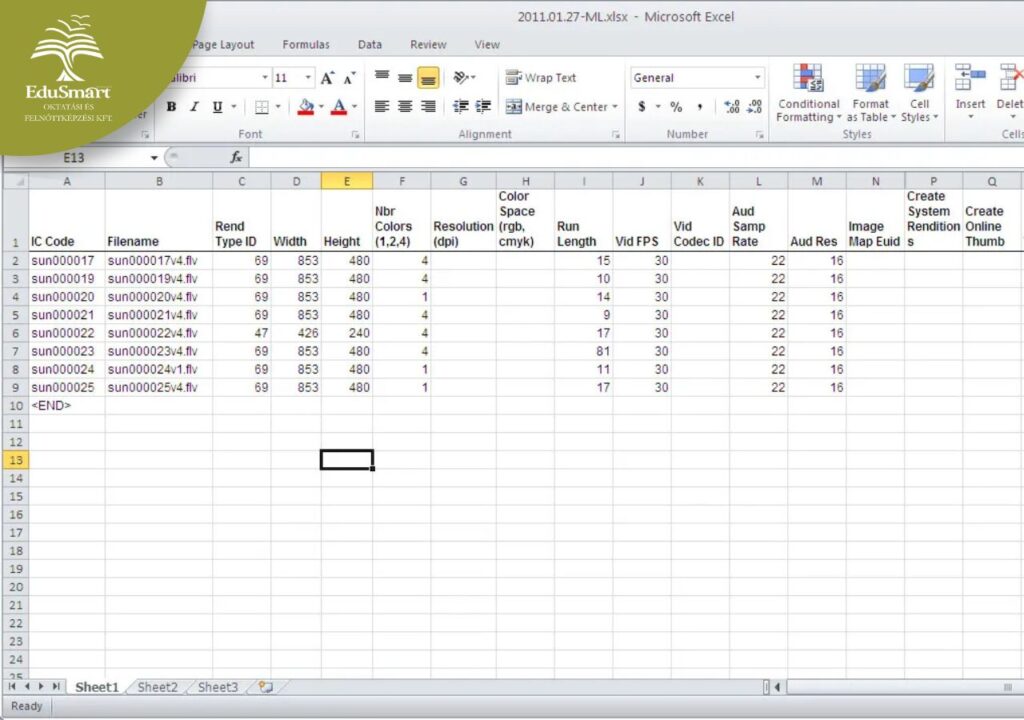Viewport: 1024px width, 720px height.
Task: Click the Cell Styles button
Action: tap(918, 95)
